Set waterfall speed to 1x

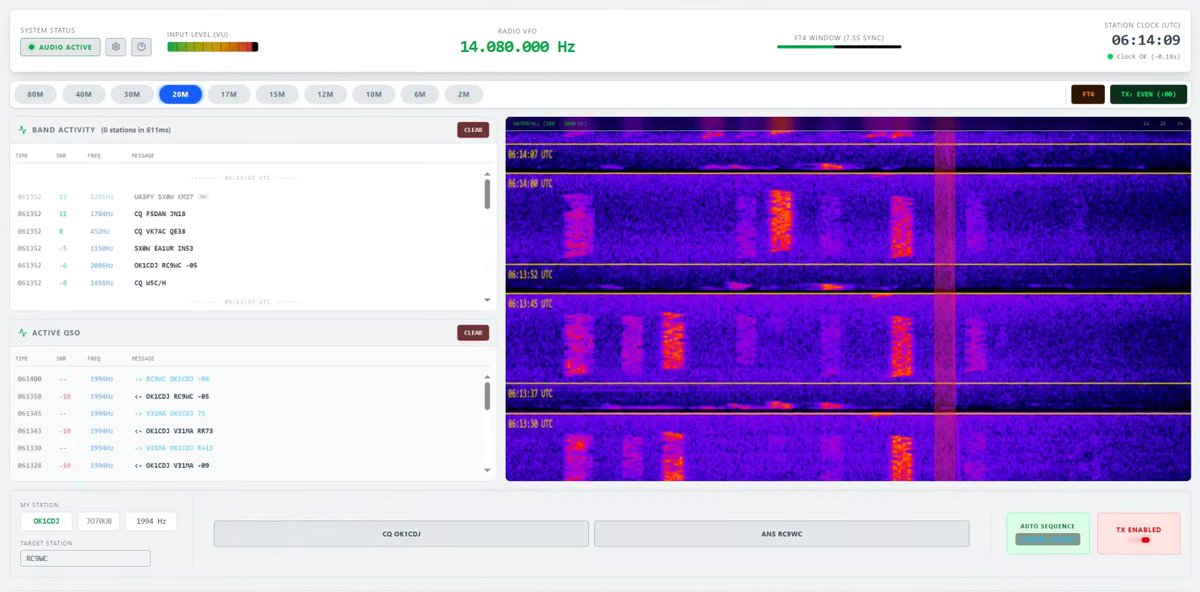(x=1147, y=123)
